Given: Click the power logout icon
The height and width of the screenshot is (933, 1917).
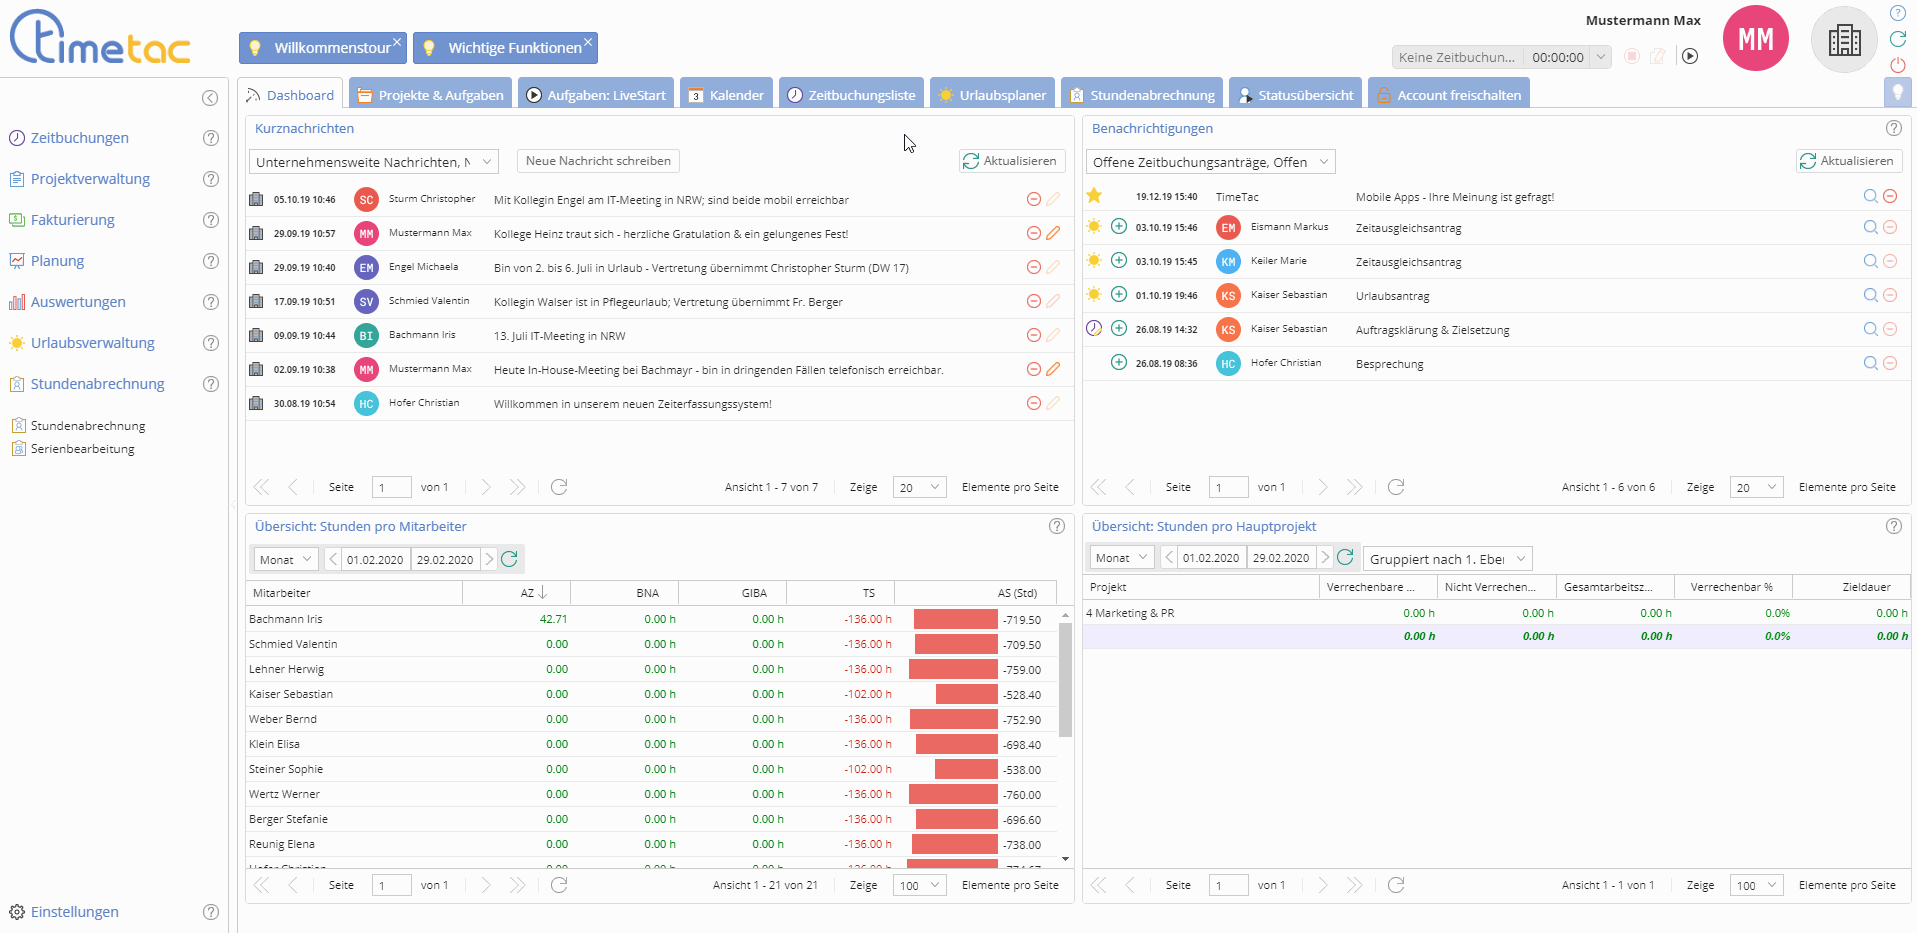Looking at the screenshot, I should pyautogui.click(x=1897, y=65).
